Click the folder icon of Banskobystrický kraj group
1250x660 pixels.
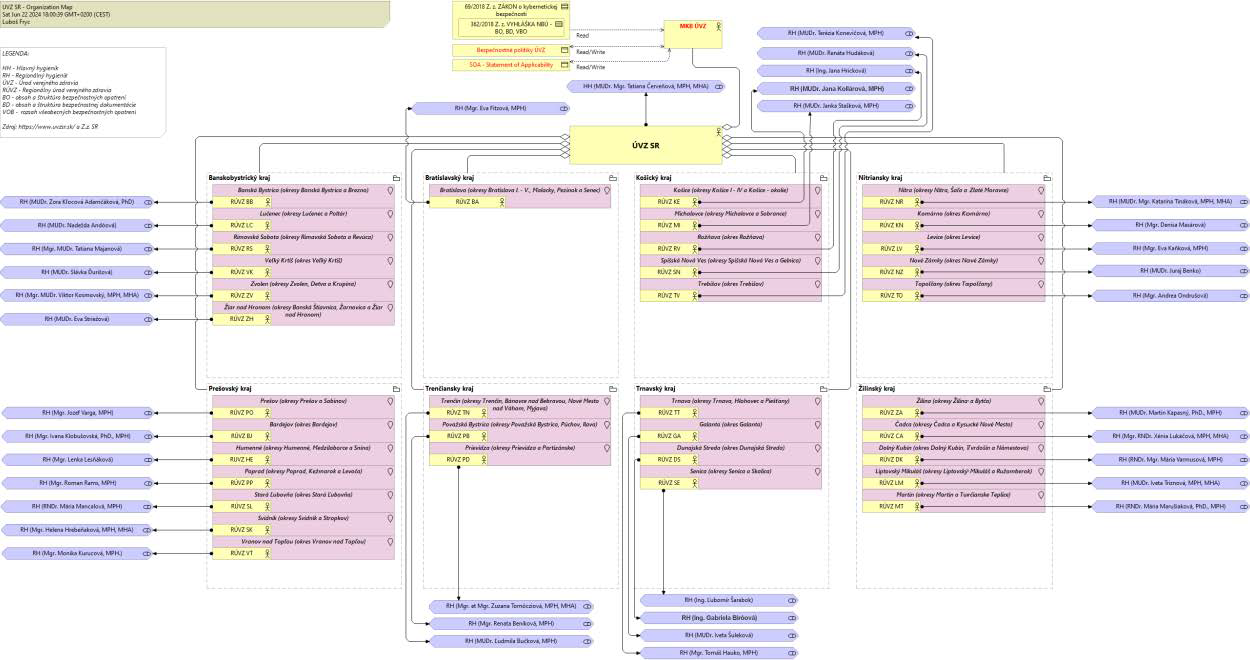tap(396, 178)
